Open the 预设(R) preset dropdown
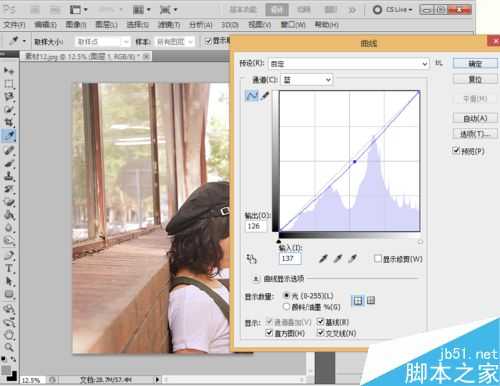 pos(349,63)
